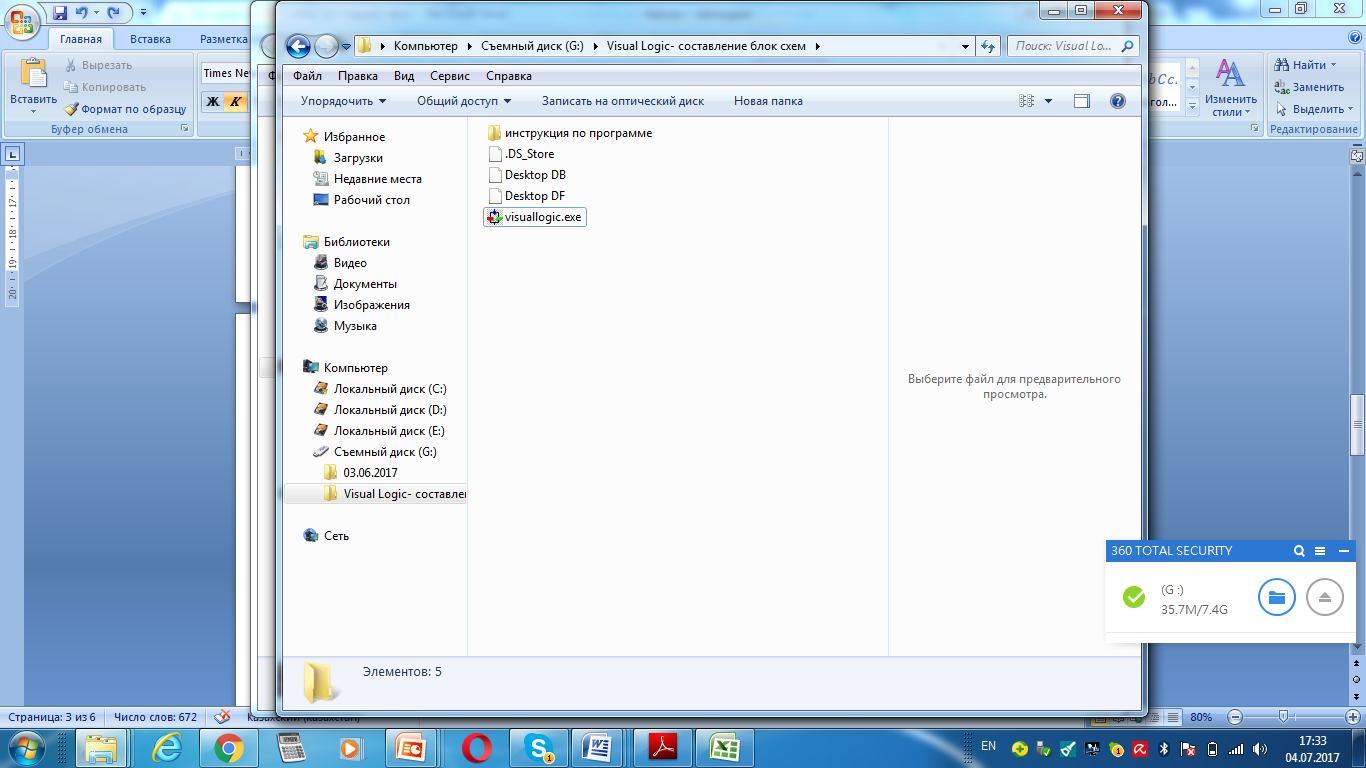Select the инструкция по программе folder
1366x768 pixels.
(569, 133)
